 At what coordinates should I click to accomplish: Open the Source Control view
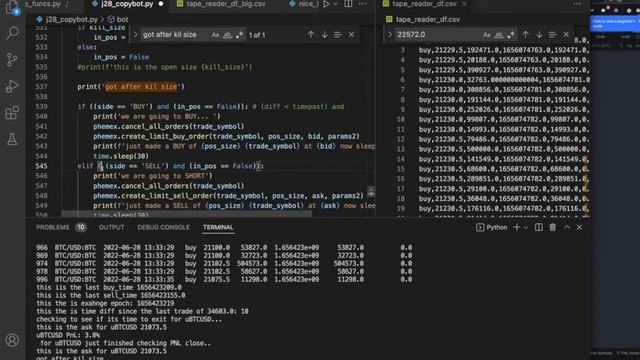[x=12, y=60]
